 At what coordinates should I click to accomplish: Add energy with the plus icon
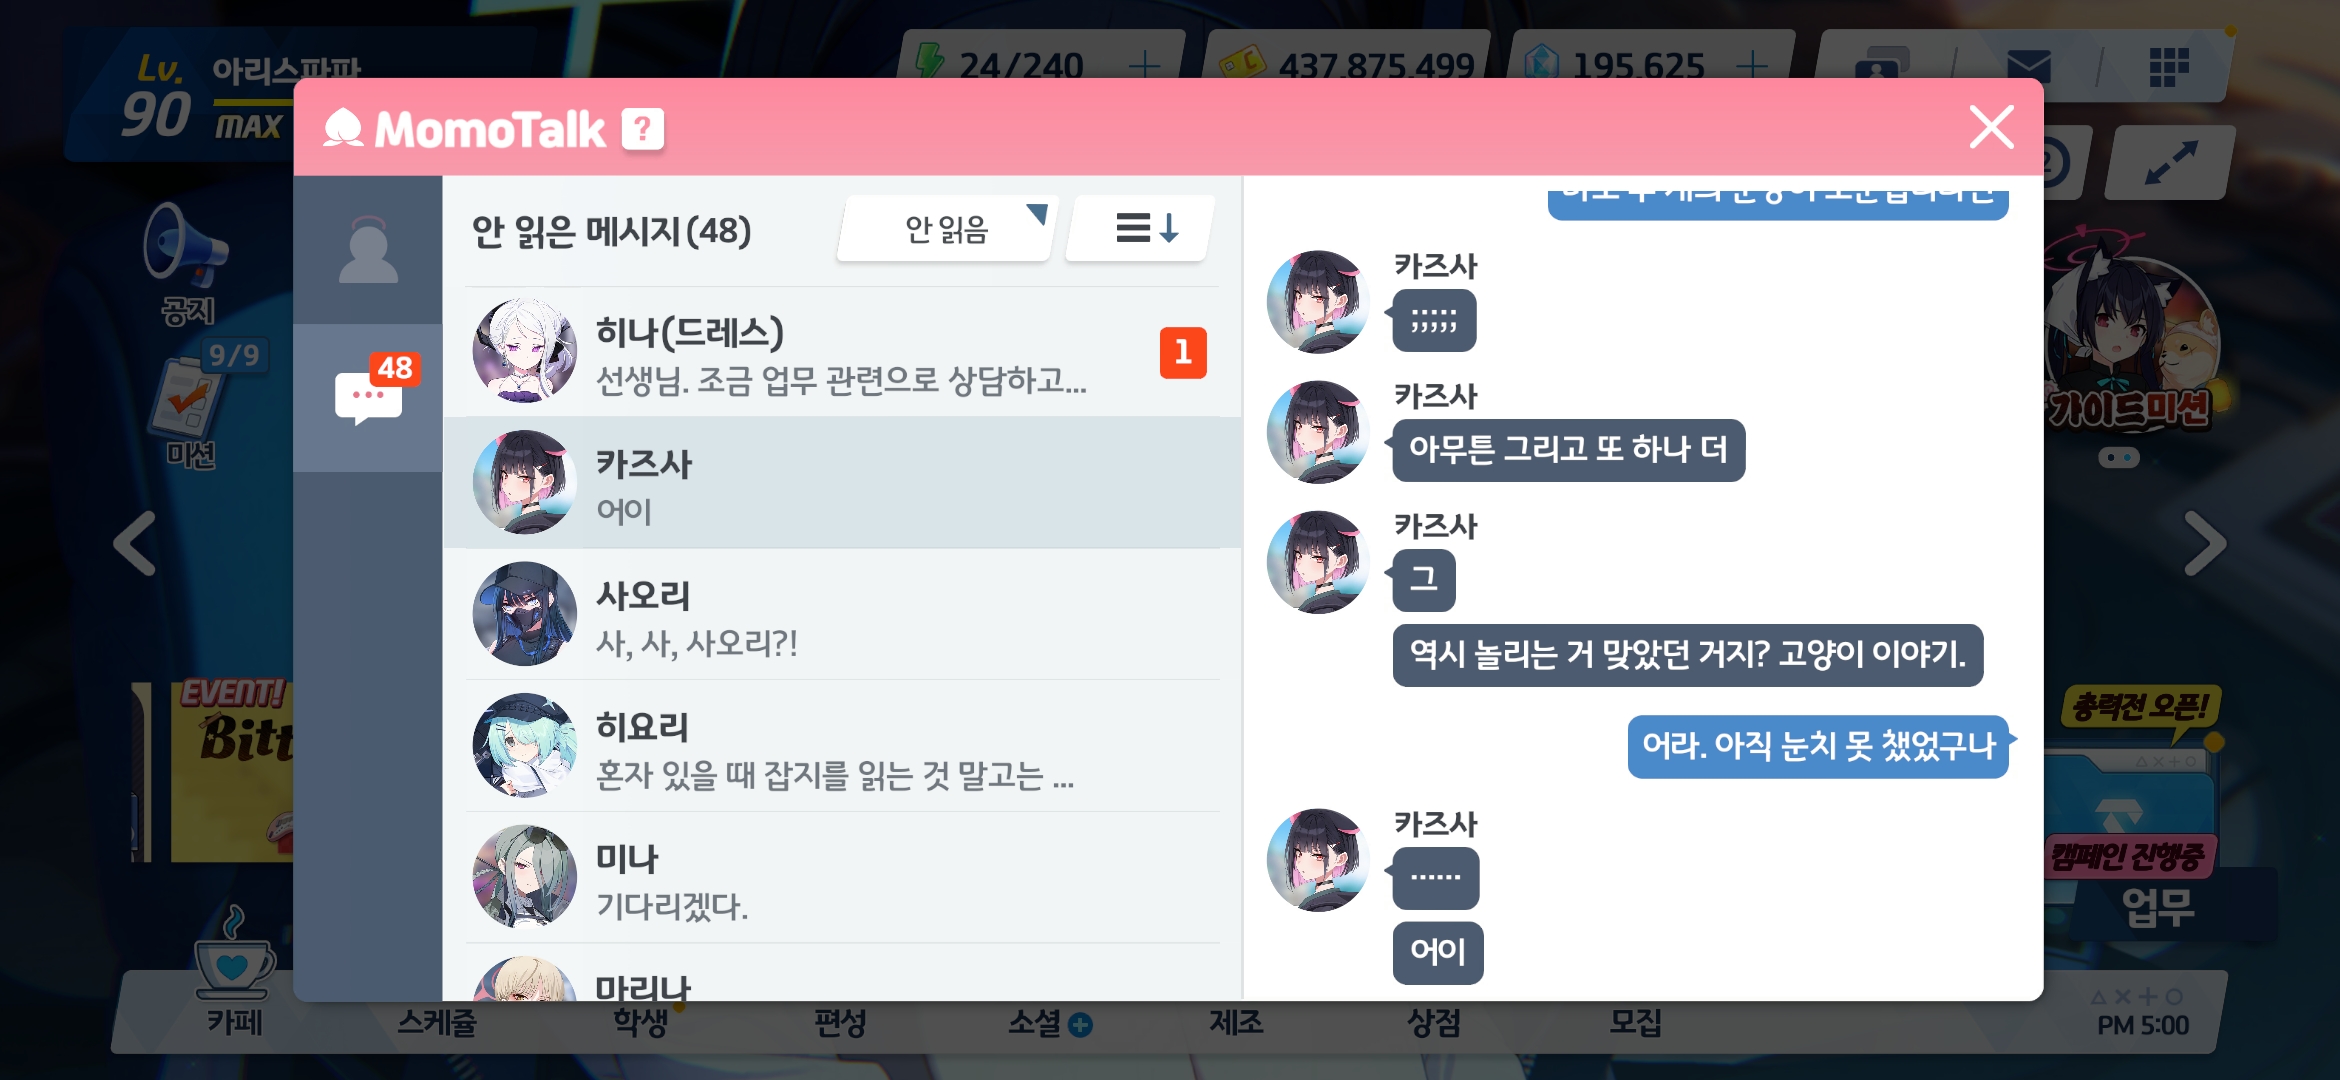click(1145, 65)
